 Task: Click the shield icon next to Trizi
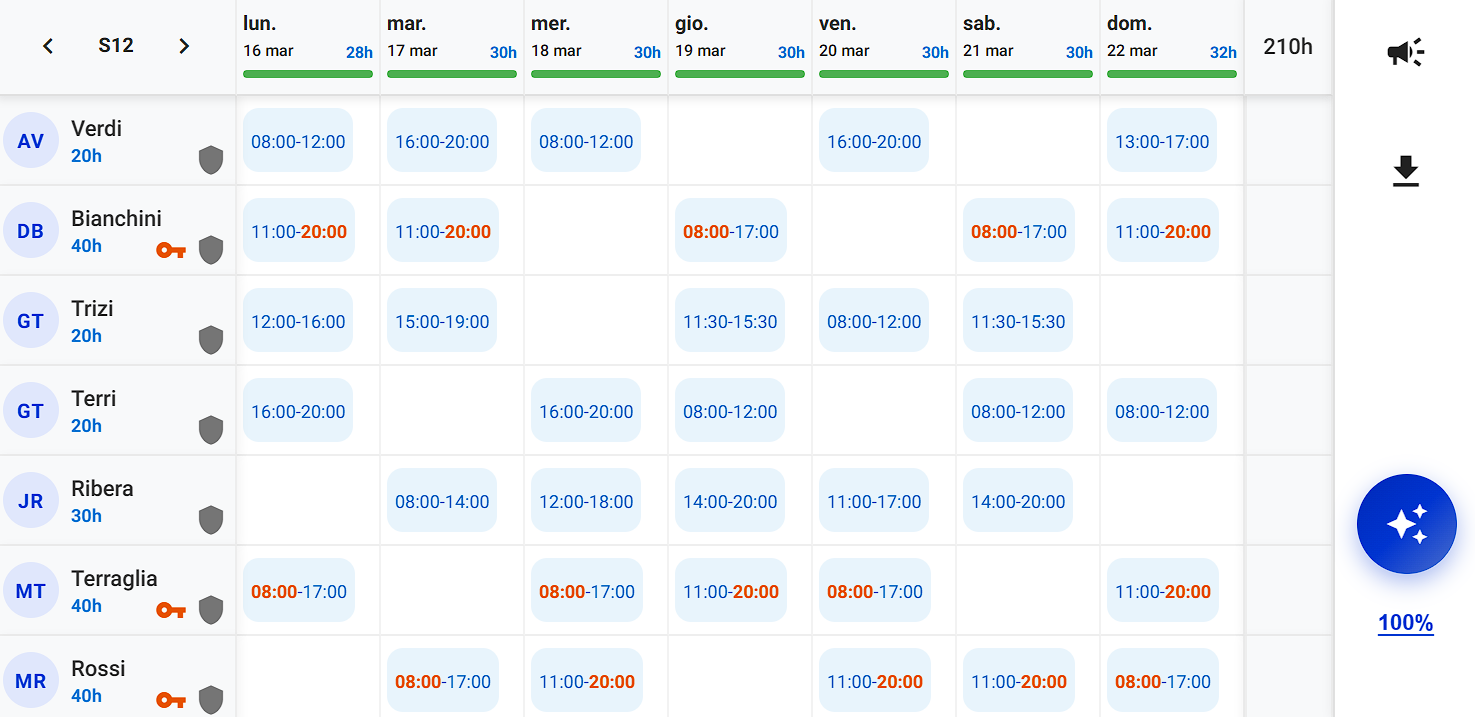pyautogui.click(x=210, y=340)
